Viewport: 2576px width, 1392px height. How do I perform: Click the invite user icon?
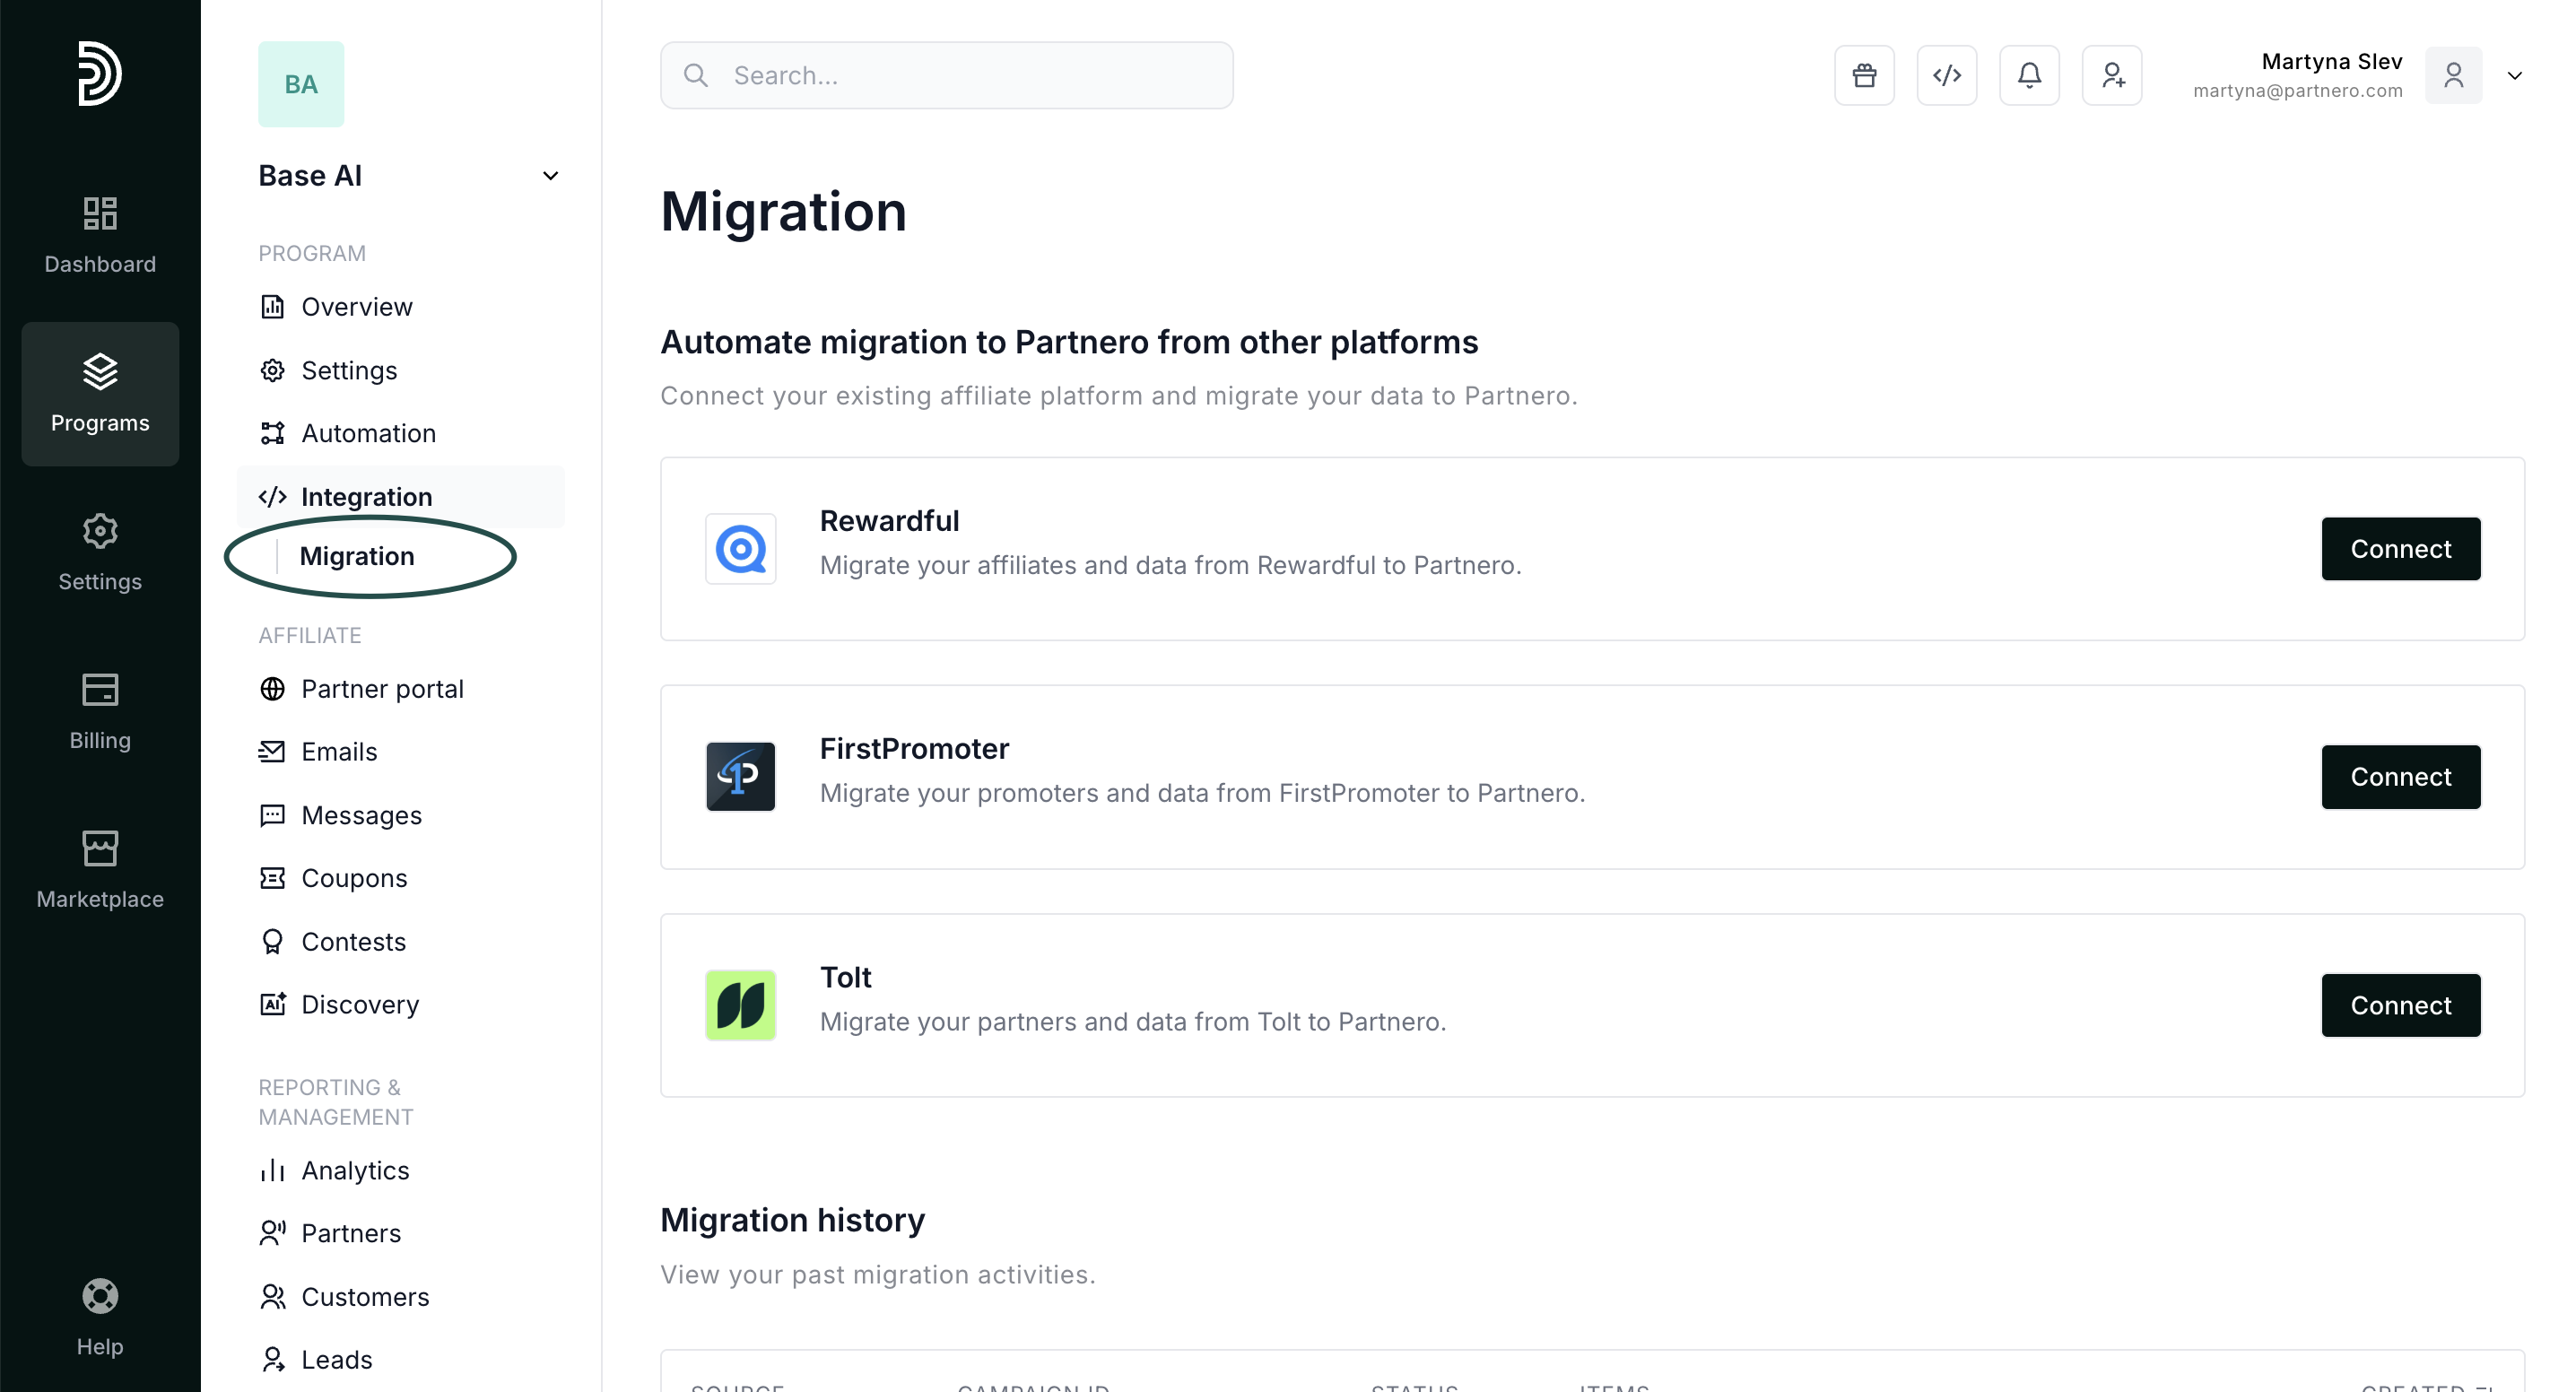tap(2112, 75)
